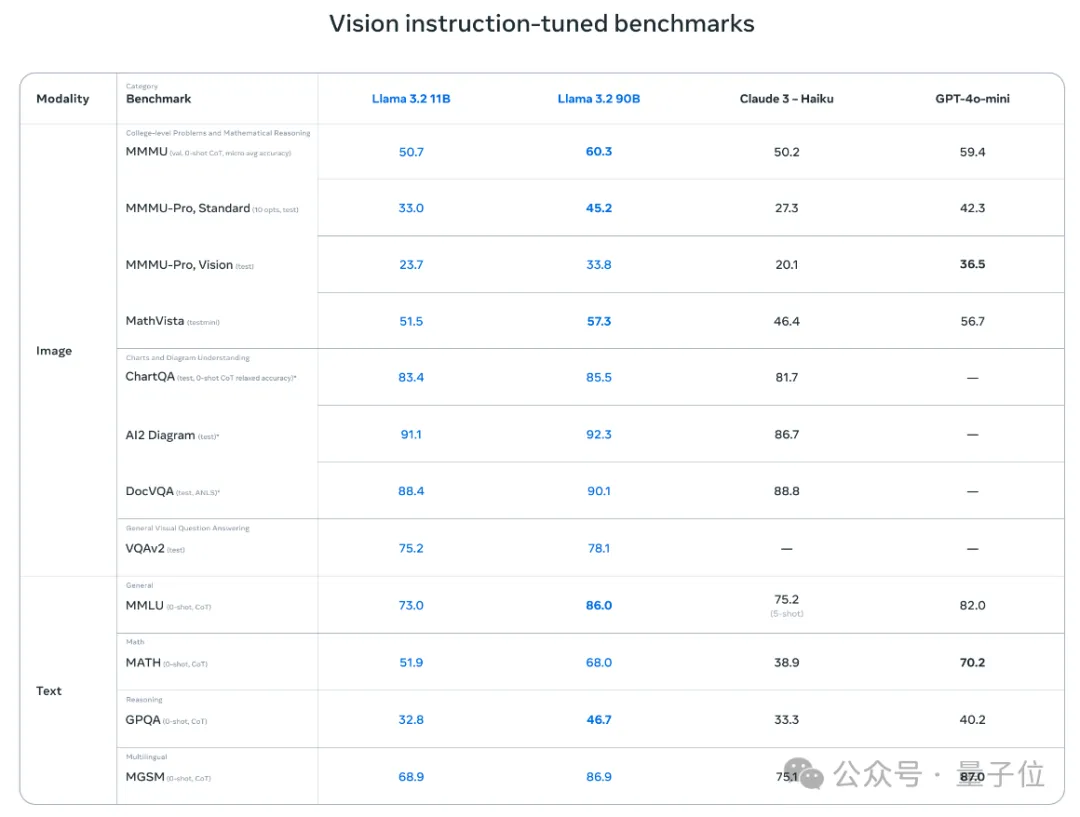Select the DocVQA benchmark label
This screenshot has width=1080, height=817.
[x=149, y=491]
